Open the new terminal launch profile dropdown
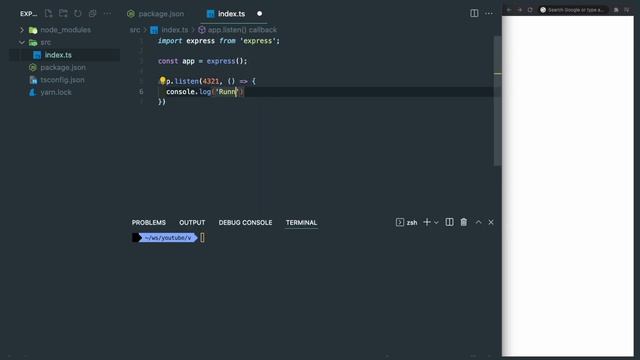 [x=436, y=222]
